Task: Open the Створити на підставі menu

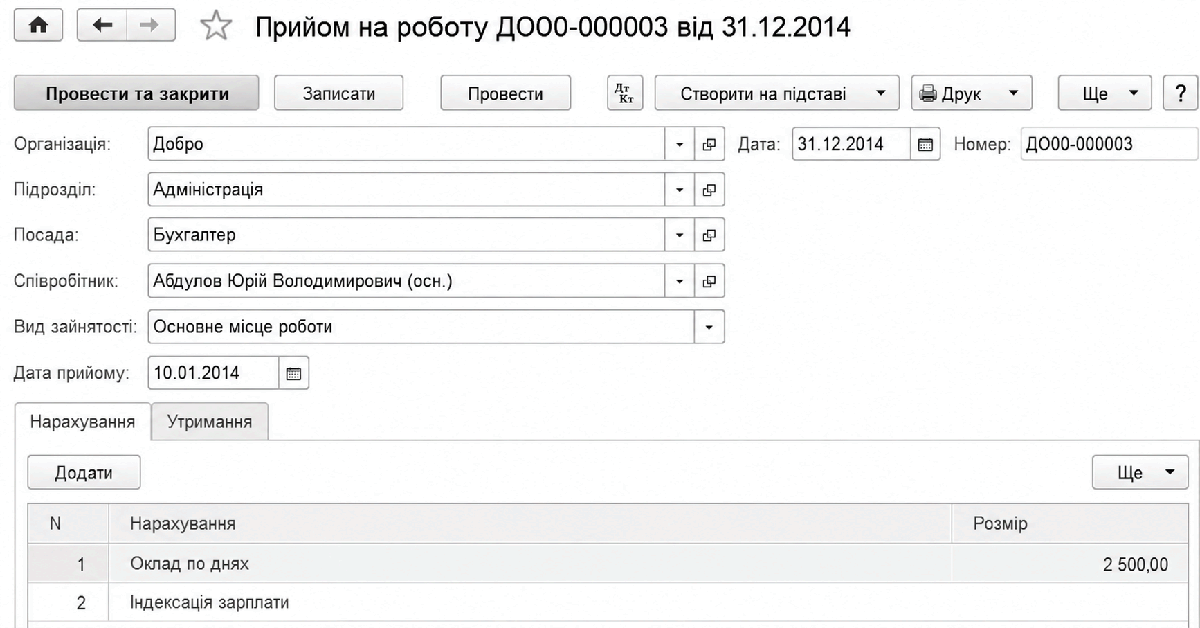Action: (777, 94)
